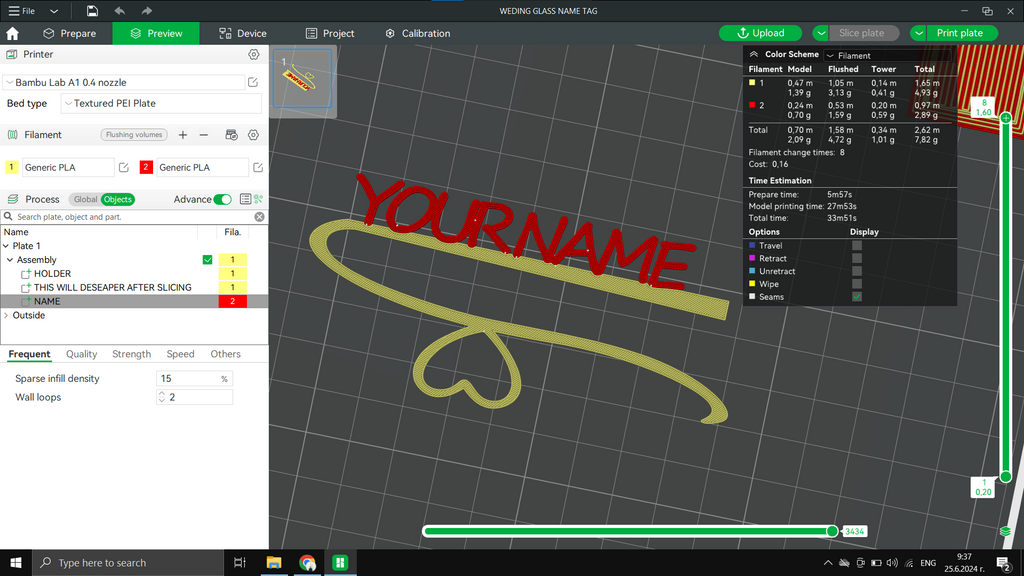Switch process mode to Global

click(85, 199)
